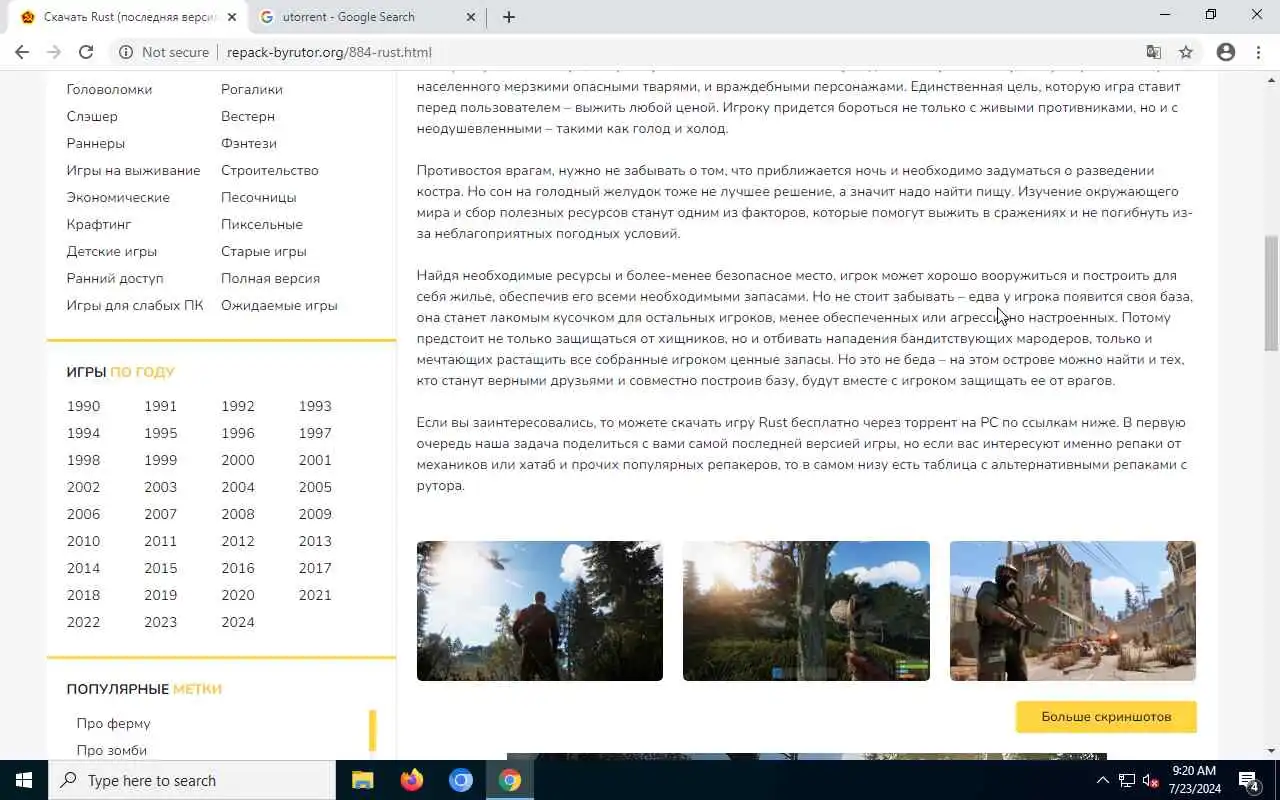Switch to Google Chrome taskbar icon

[510, 780]
